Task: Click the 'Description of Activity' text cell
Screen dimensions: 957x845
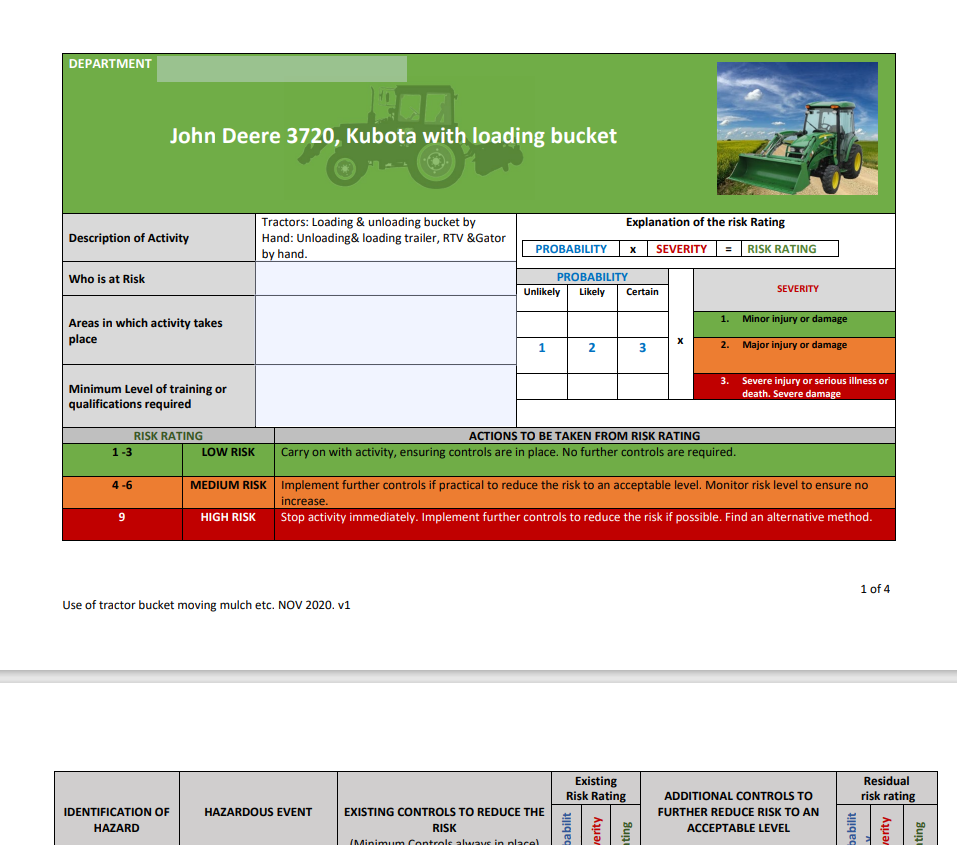Action: pyautogui.click(x=385, y=237)
